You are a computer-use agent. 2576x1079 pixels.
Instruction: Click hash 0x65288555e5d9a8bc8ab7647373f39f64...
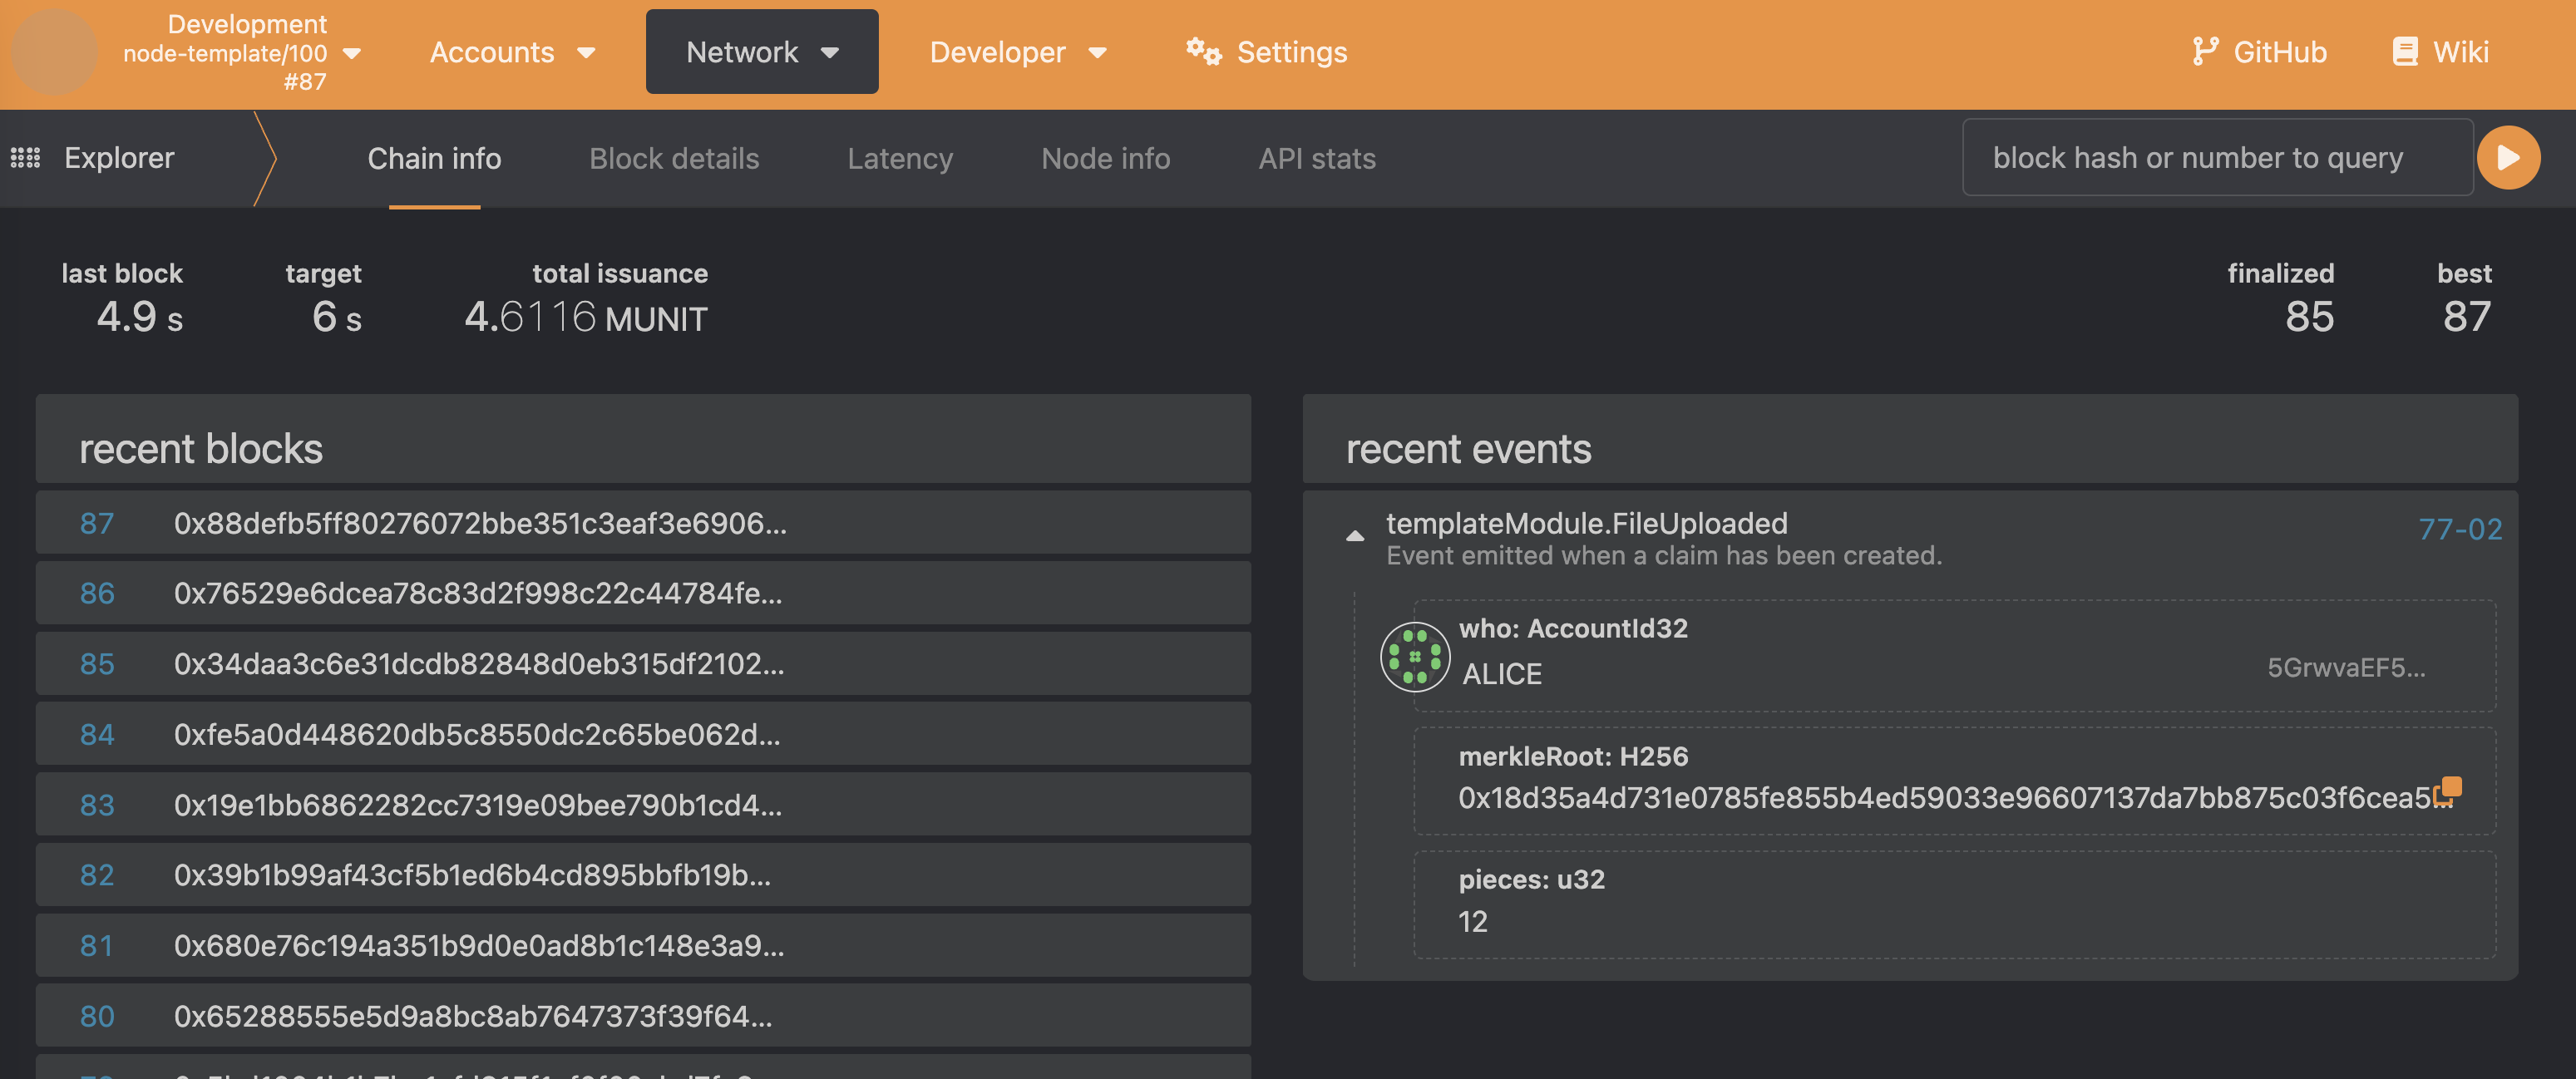[473, 1016]
